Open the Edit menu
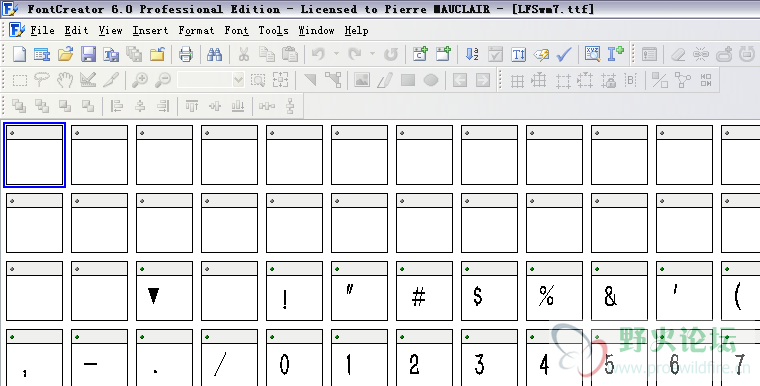 [77, 31]
